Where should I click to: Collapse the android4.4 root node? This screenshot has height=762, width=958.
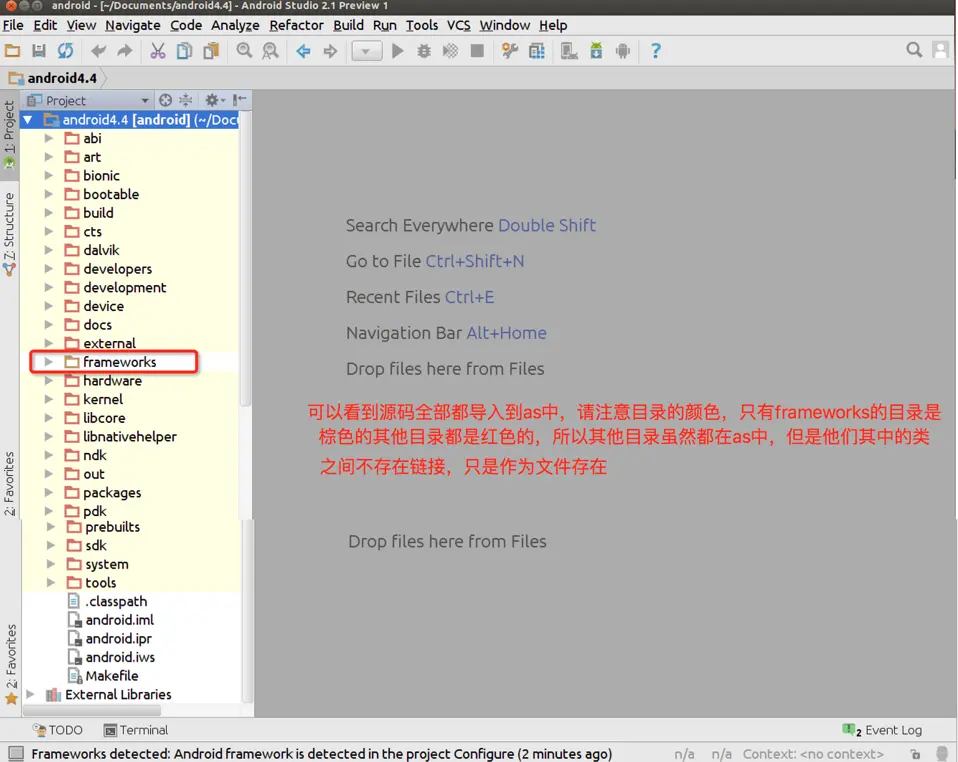pyautogui.click(x=28, y=120)
